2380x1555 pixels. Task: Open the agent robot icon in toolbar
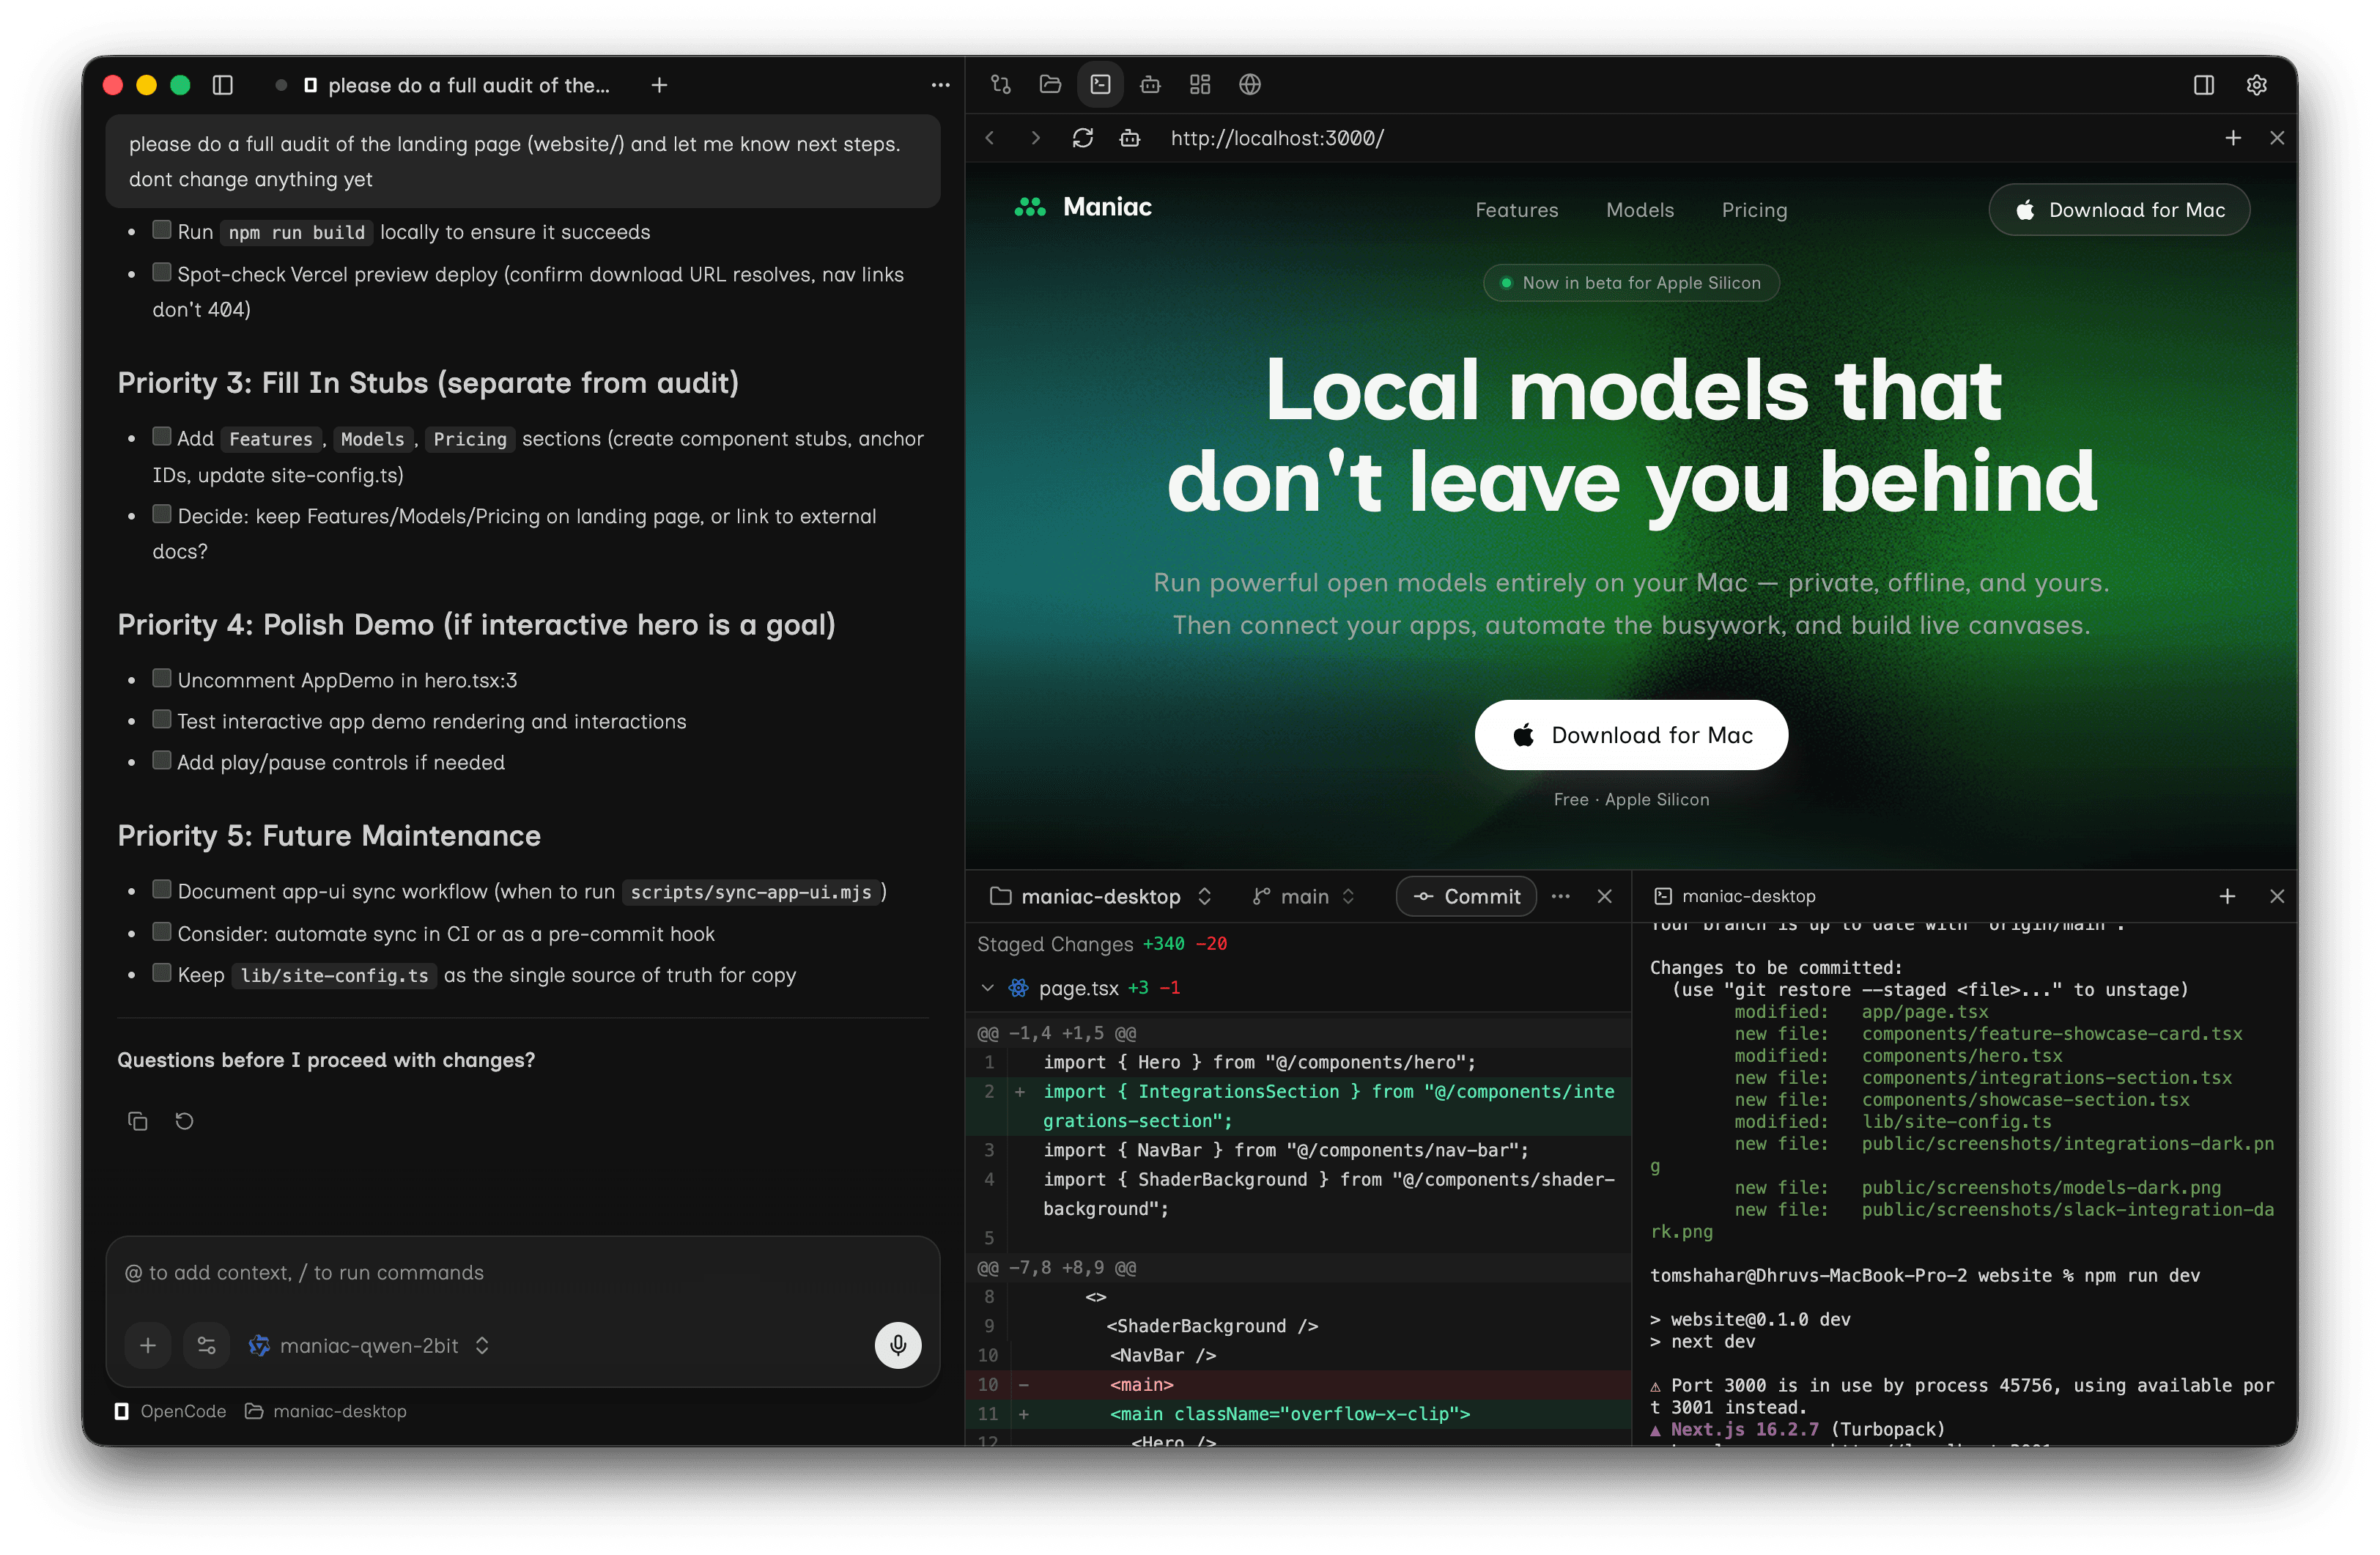(x=1150, y=84)
